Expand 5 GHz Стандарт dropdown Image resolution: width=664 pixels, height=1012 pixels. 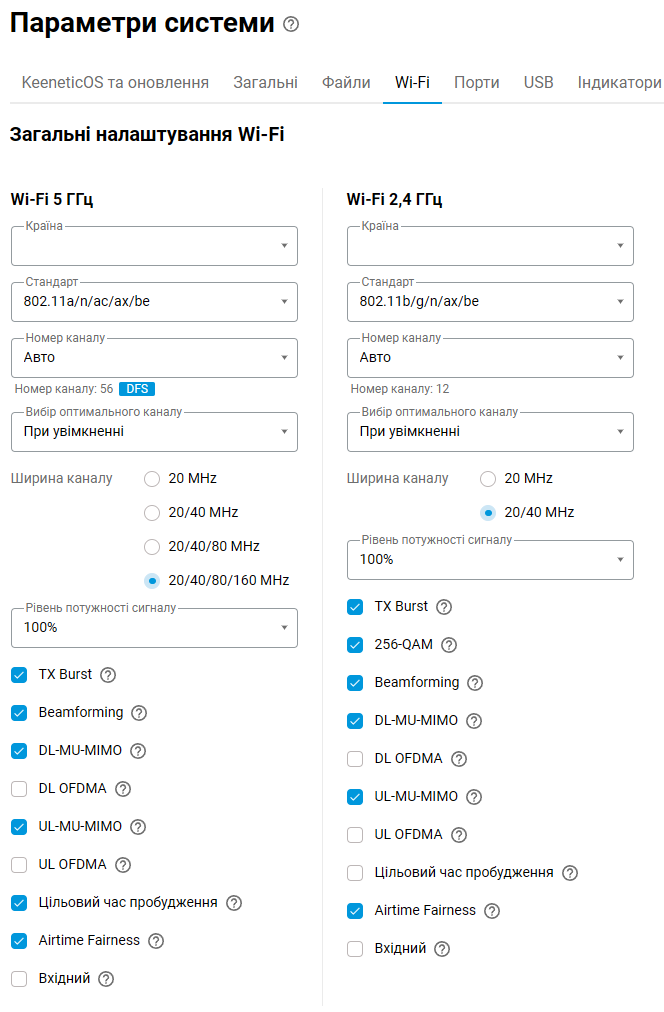point(154,301)
